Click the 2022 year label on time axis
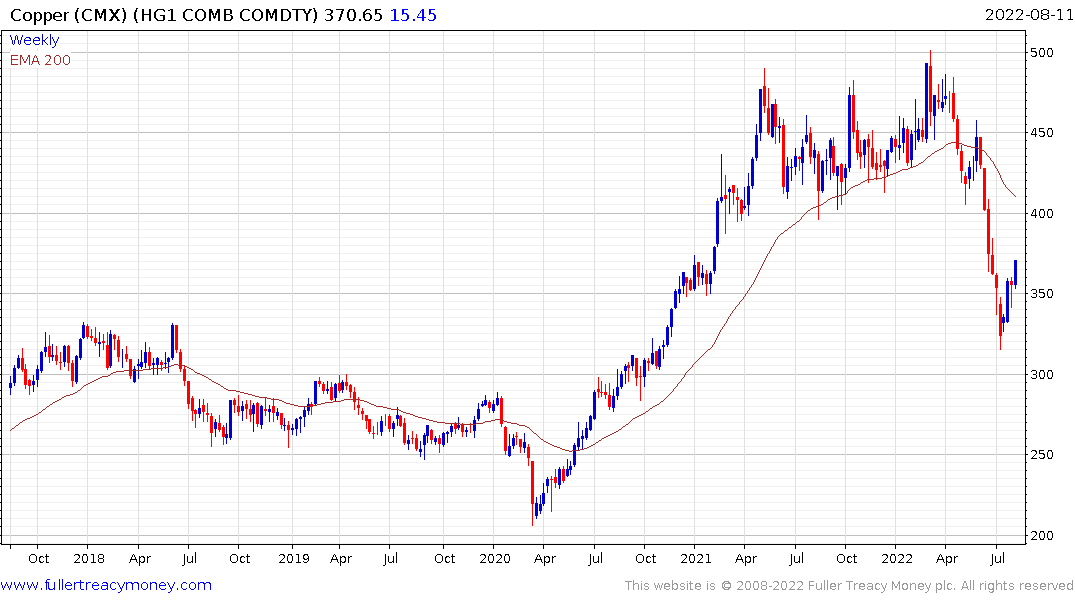Image resolution: width=1075 pixels, height=600 pixels. [897, 558]
